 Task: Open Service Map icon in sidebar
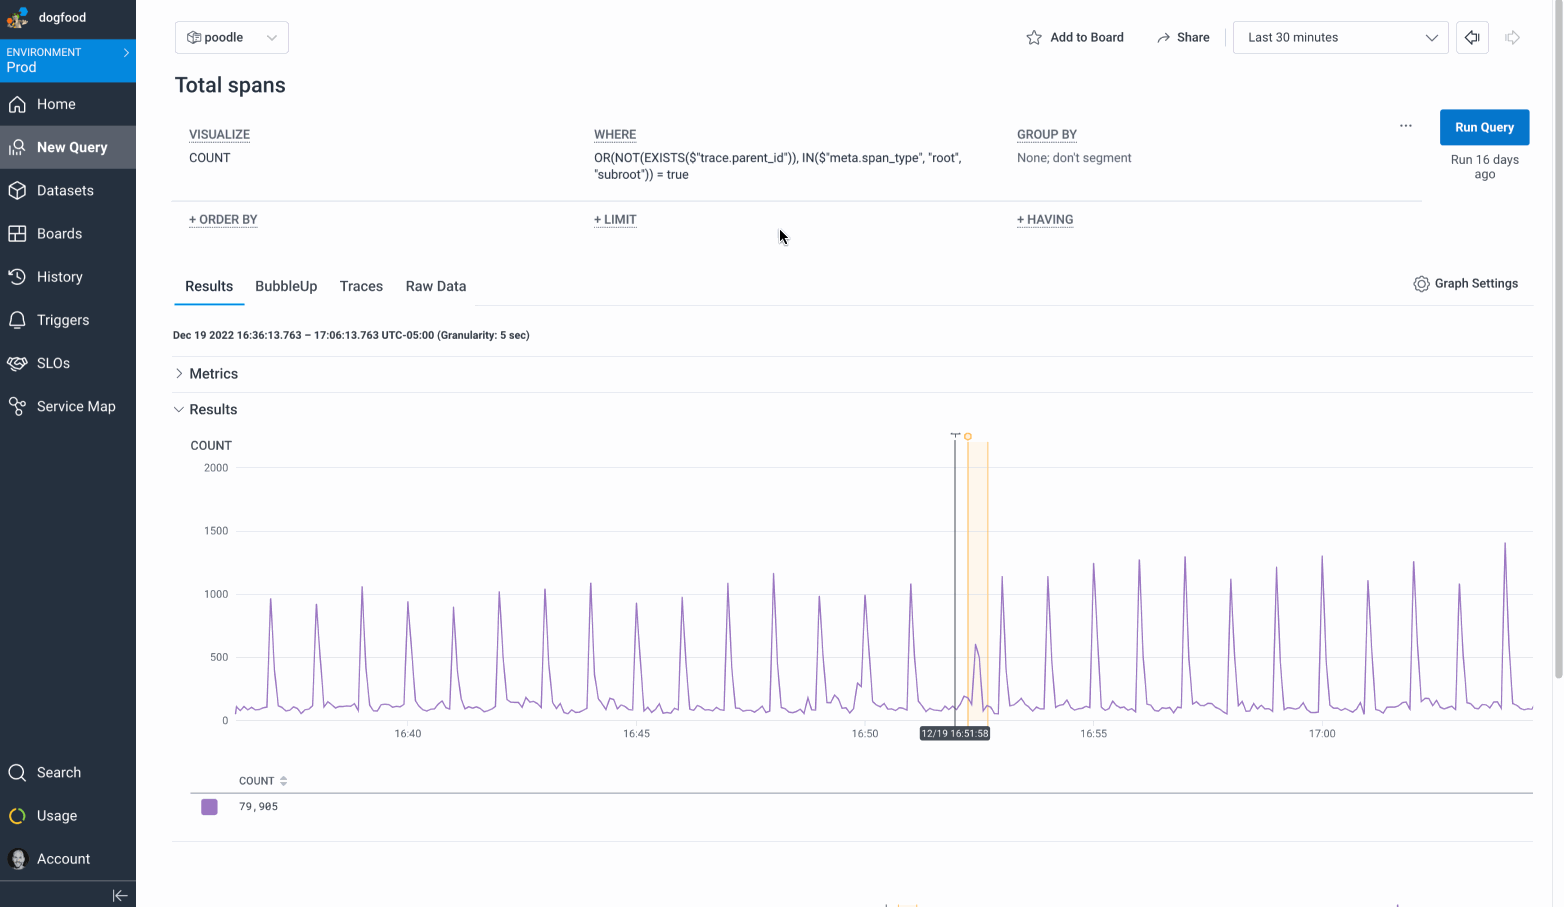[17, 406]
